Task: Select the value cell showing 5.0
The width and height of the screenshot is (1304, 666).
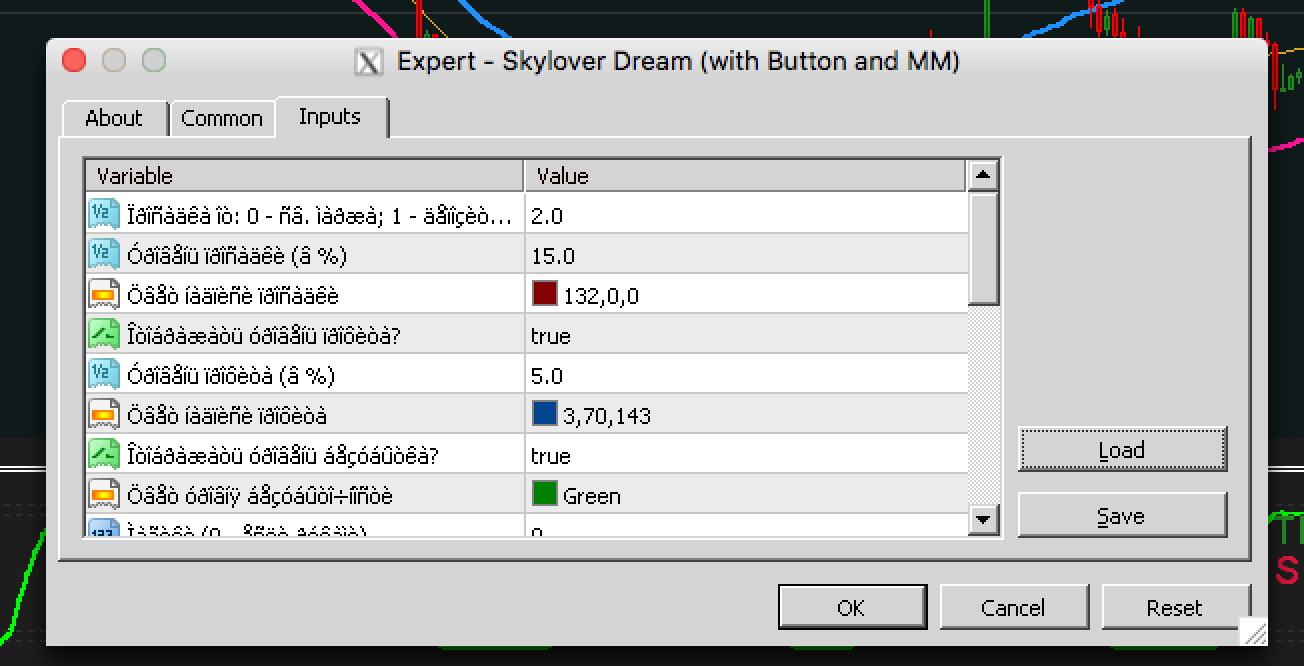Action: (x=747, y=375)
